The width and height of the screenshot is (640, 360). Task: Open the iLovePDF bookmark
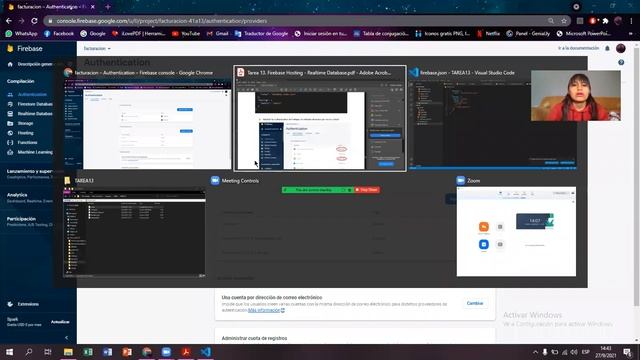coord(139,33)
